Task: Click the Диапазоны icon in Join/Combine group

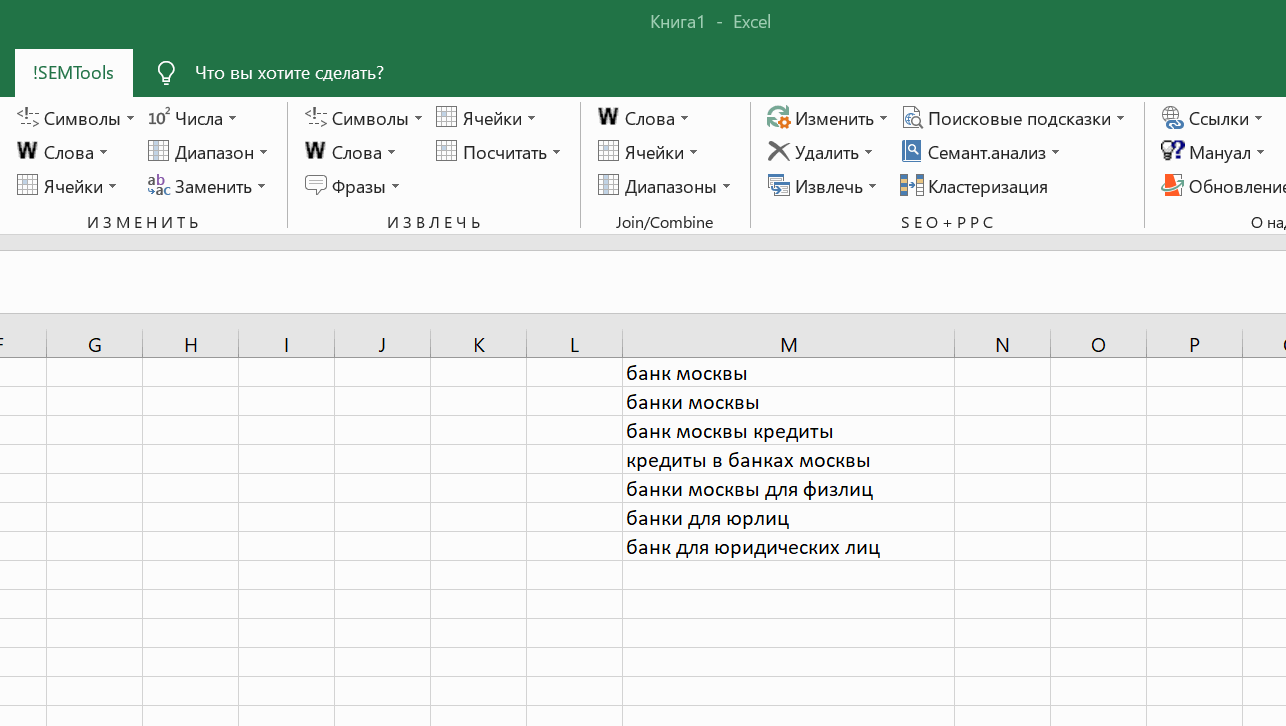Action: [609, 186]
